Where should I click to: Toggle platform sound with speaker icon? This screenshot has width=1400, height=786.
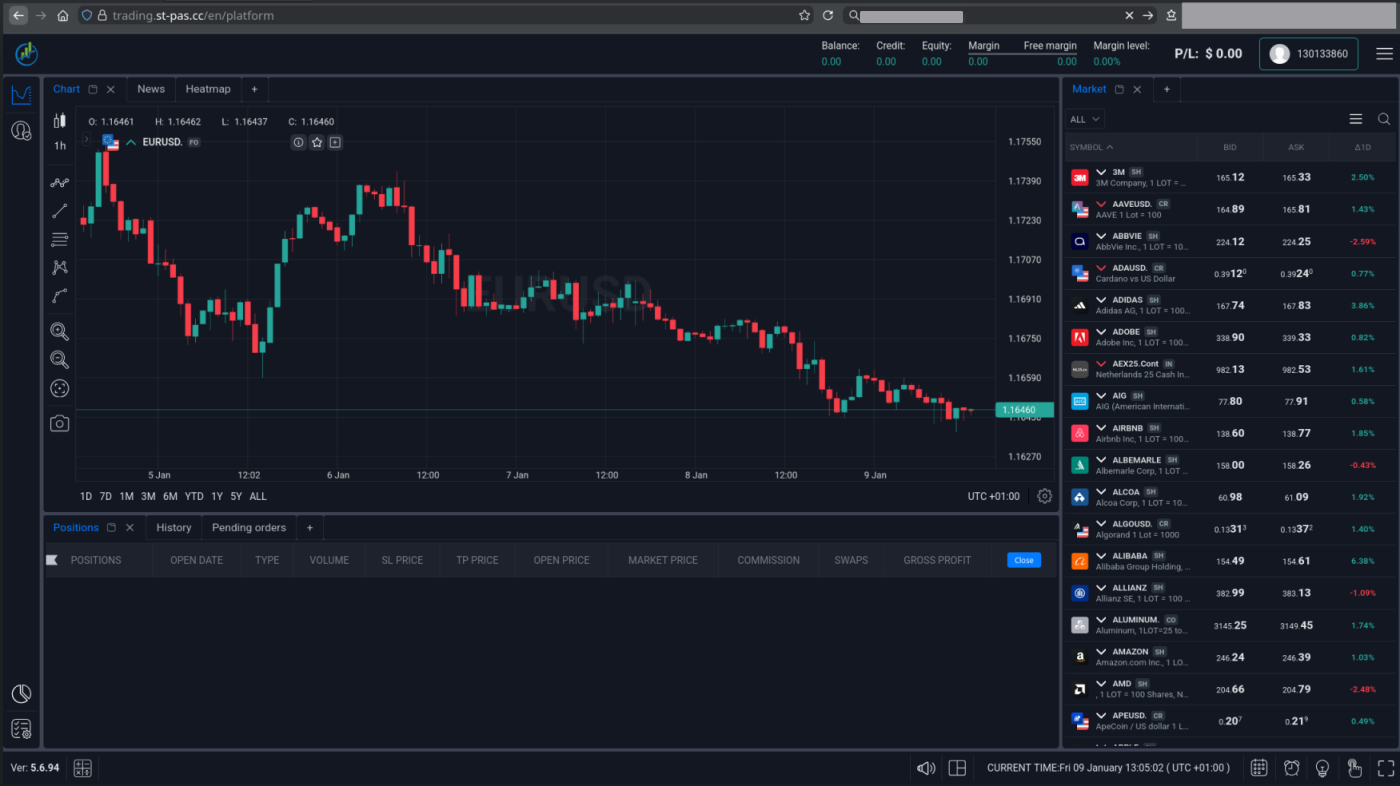926,768
